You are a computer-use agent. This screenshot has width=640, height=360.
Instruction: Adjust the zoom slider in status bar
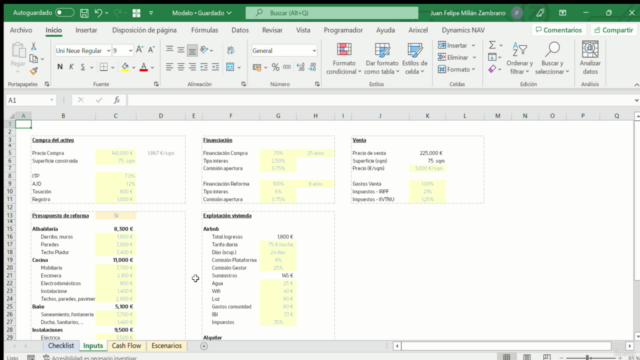tap(588, 358)
